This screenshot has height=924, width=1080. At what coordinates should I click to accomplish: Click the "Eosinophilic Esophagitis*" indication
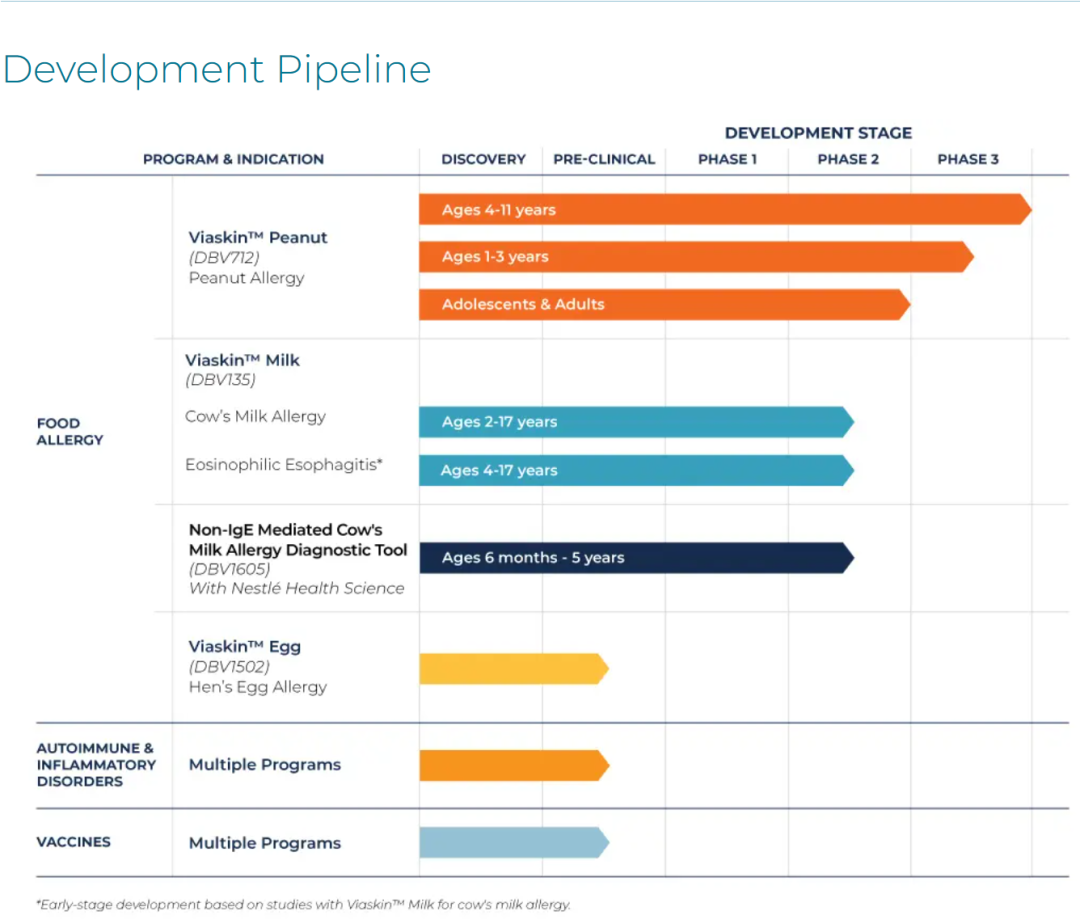(x=284, y=465)
